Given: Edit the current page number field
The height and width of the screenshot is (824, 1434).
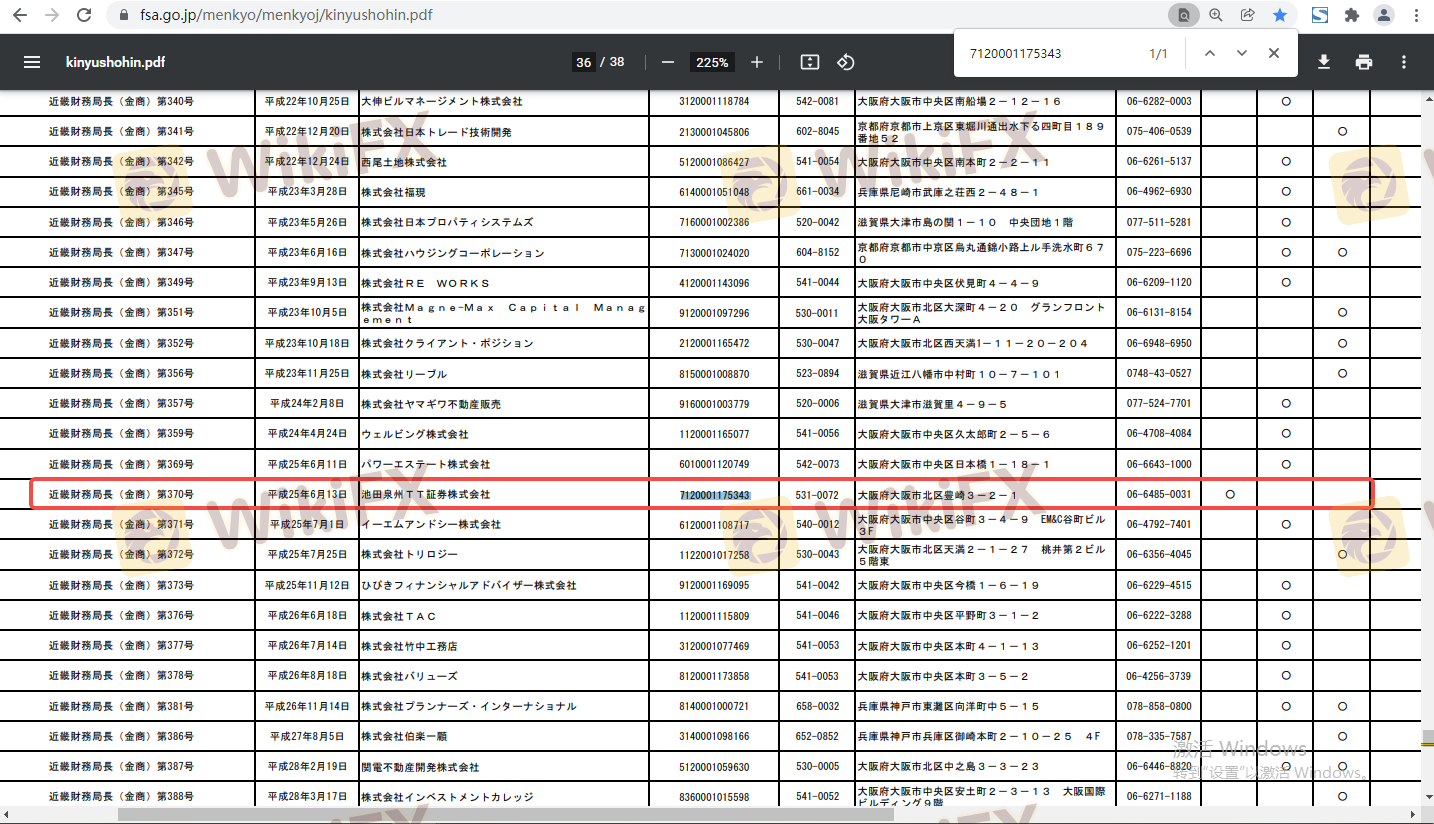Looking at the screenshot, I should [x=583, y=62].
